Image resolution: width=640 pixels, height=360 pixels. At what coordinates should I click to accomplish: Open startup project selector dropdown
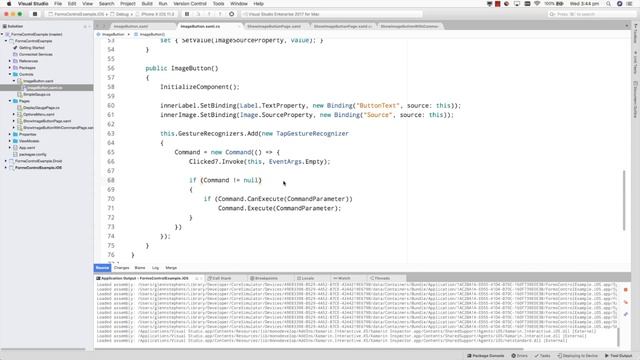tap(78, 14)
